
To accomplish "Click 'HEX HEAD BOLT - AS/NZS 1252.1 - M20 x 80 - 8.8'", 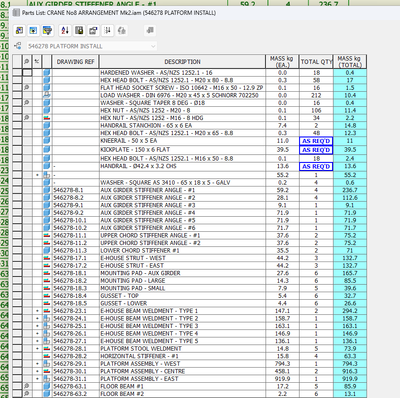I will [x=167, y=80].
